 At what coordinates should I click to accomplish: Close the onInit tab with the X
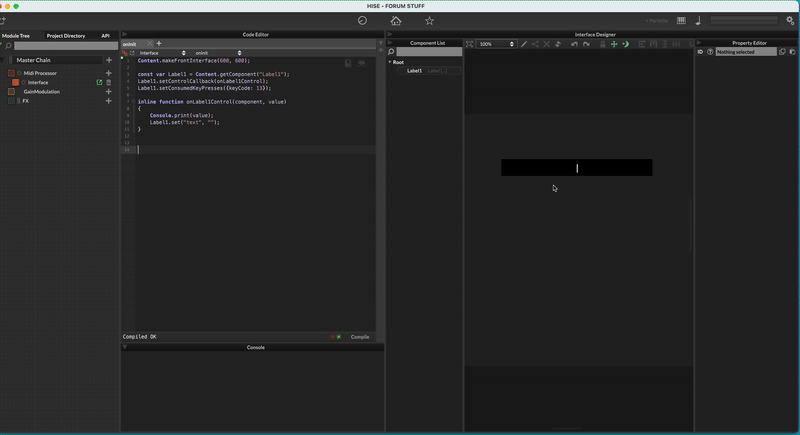(149, 43)
